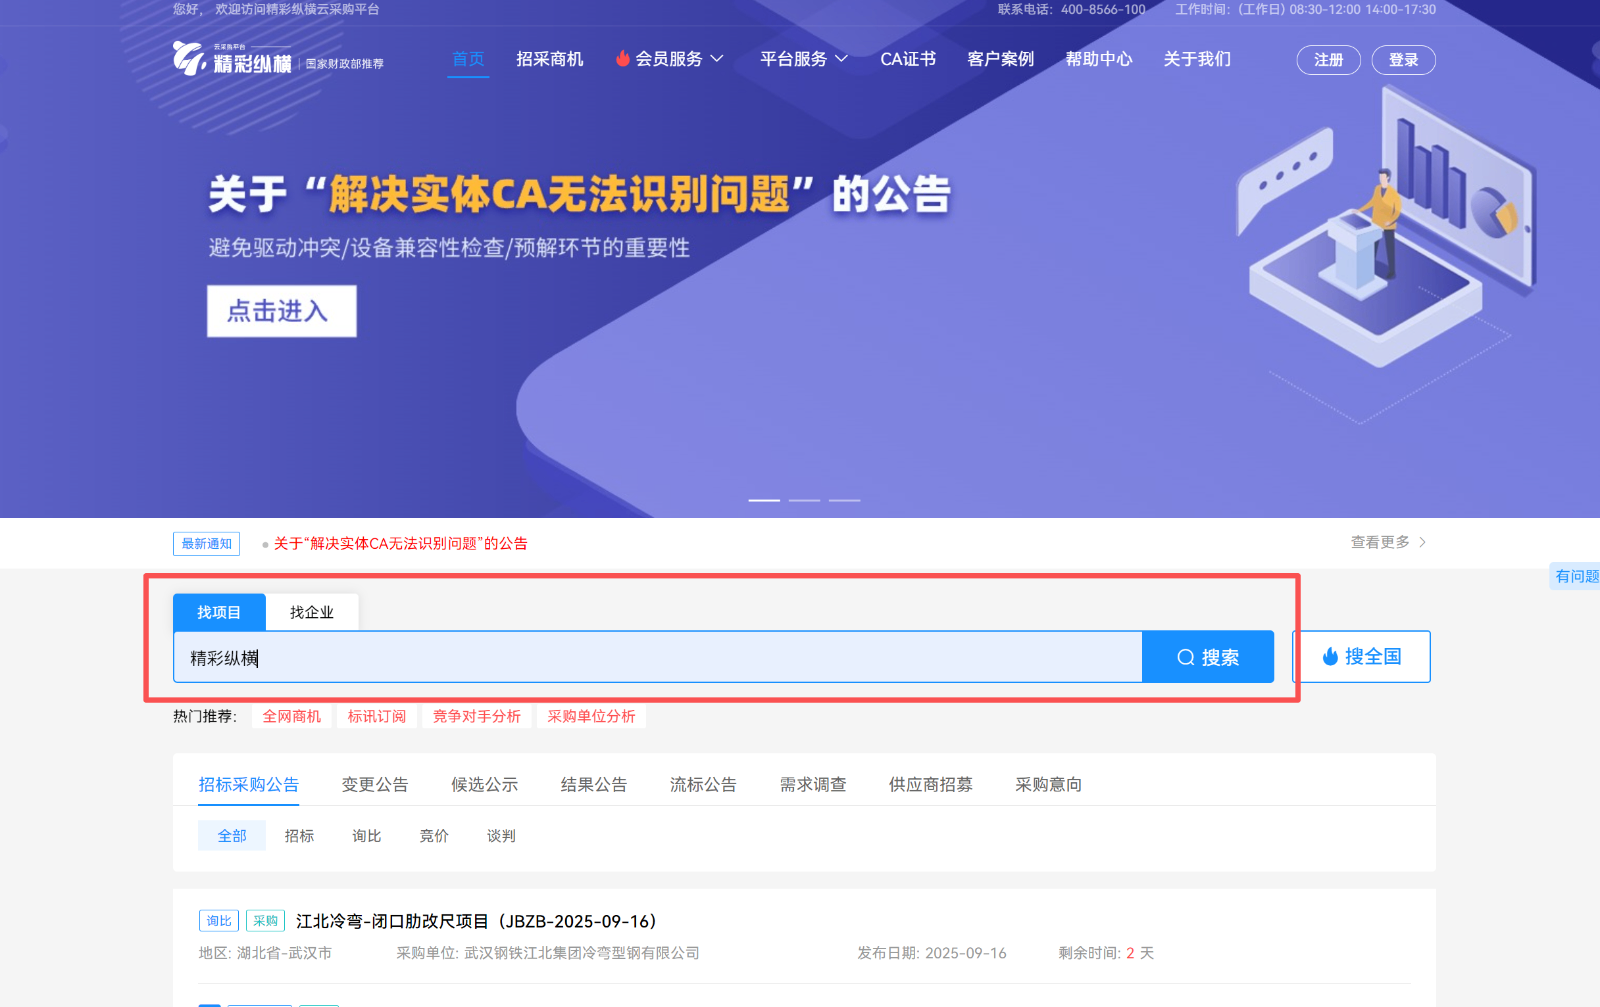Open 采购单位分析 hot recommendation
1600x1007 pixels.
point(592,716)
